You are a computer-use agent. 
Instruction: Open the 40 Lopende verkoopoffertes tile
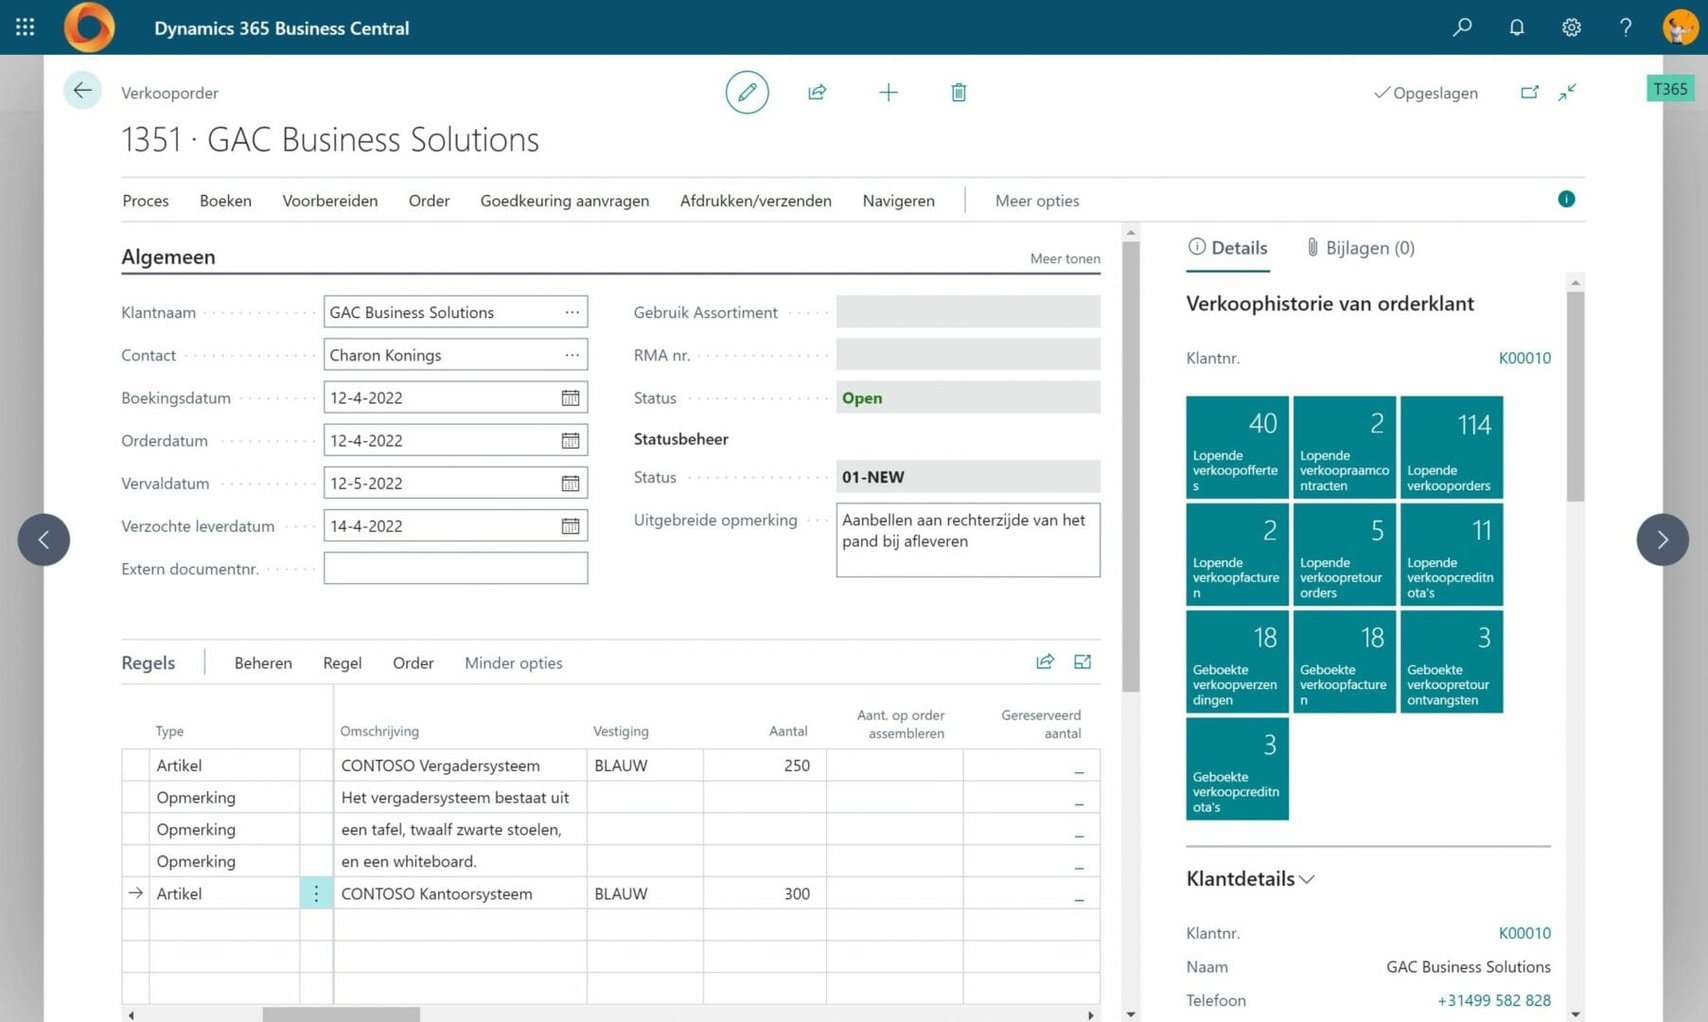(x=1237, y=447)
